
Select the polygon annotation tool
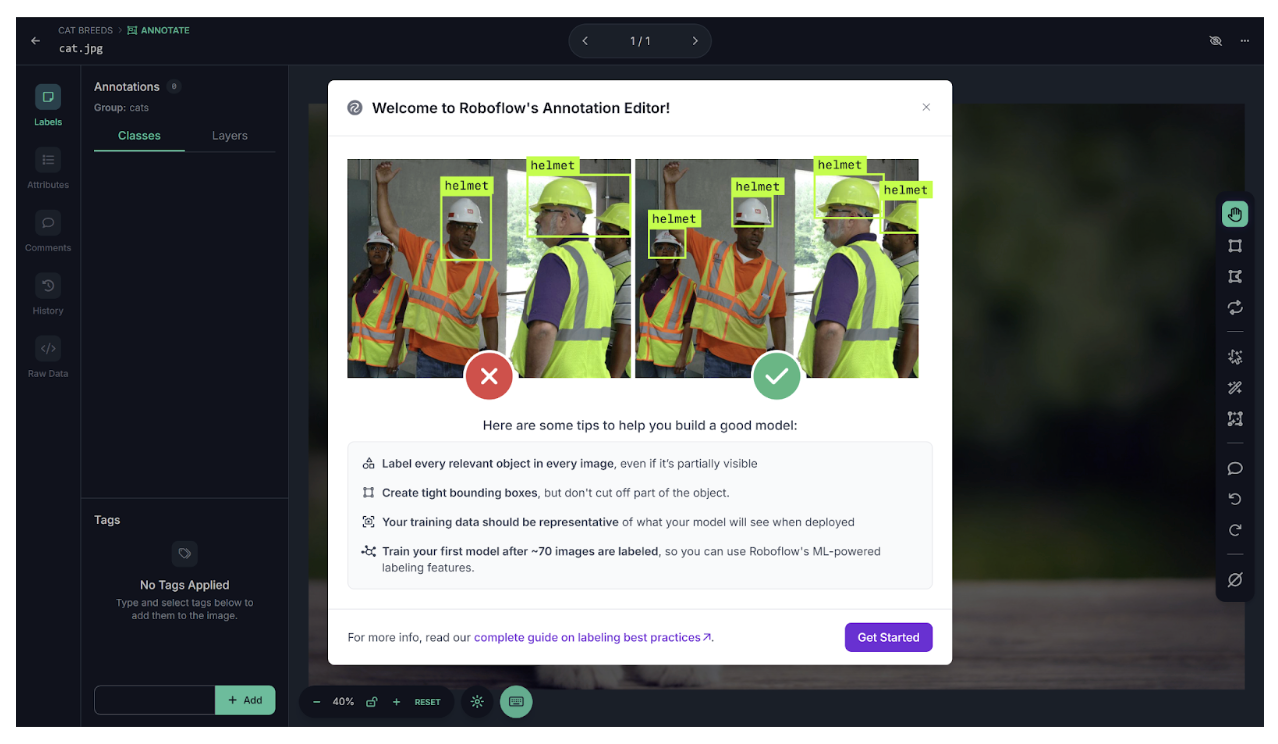[x=1235, y=277]
